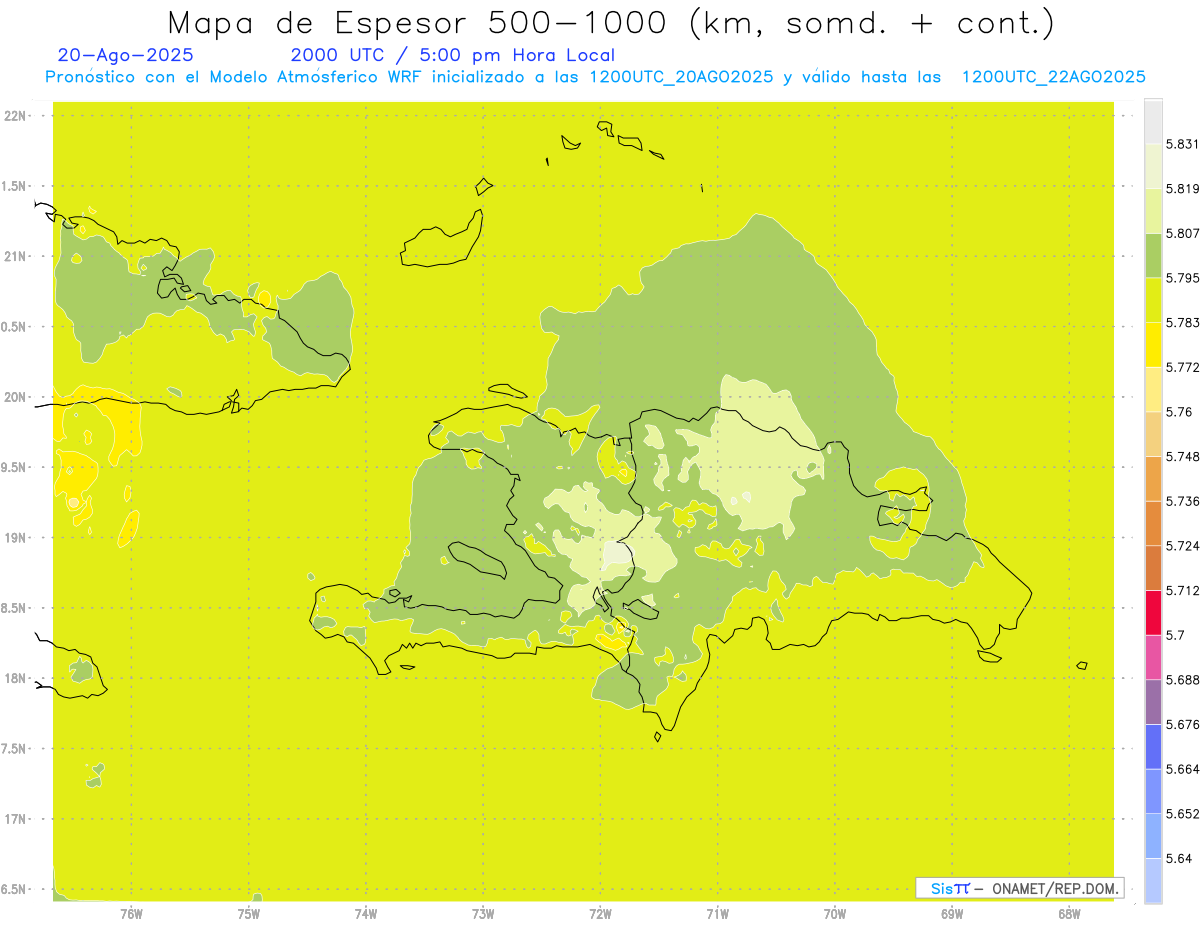This screenshot has width=1200, height=927.
Task: Click legend value "5.783"
Action: point(1184,322)
